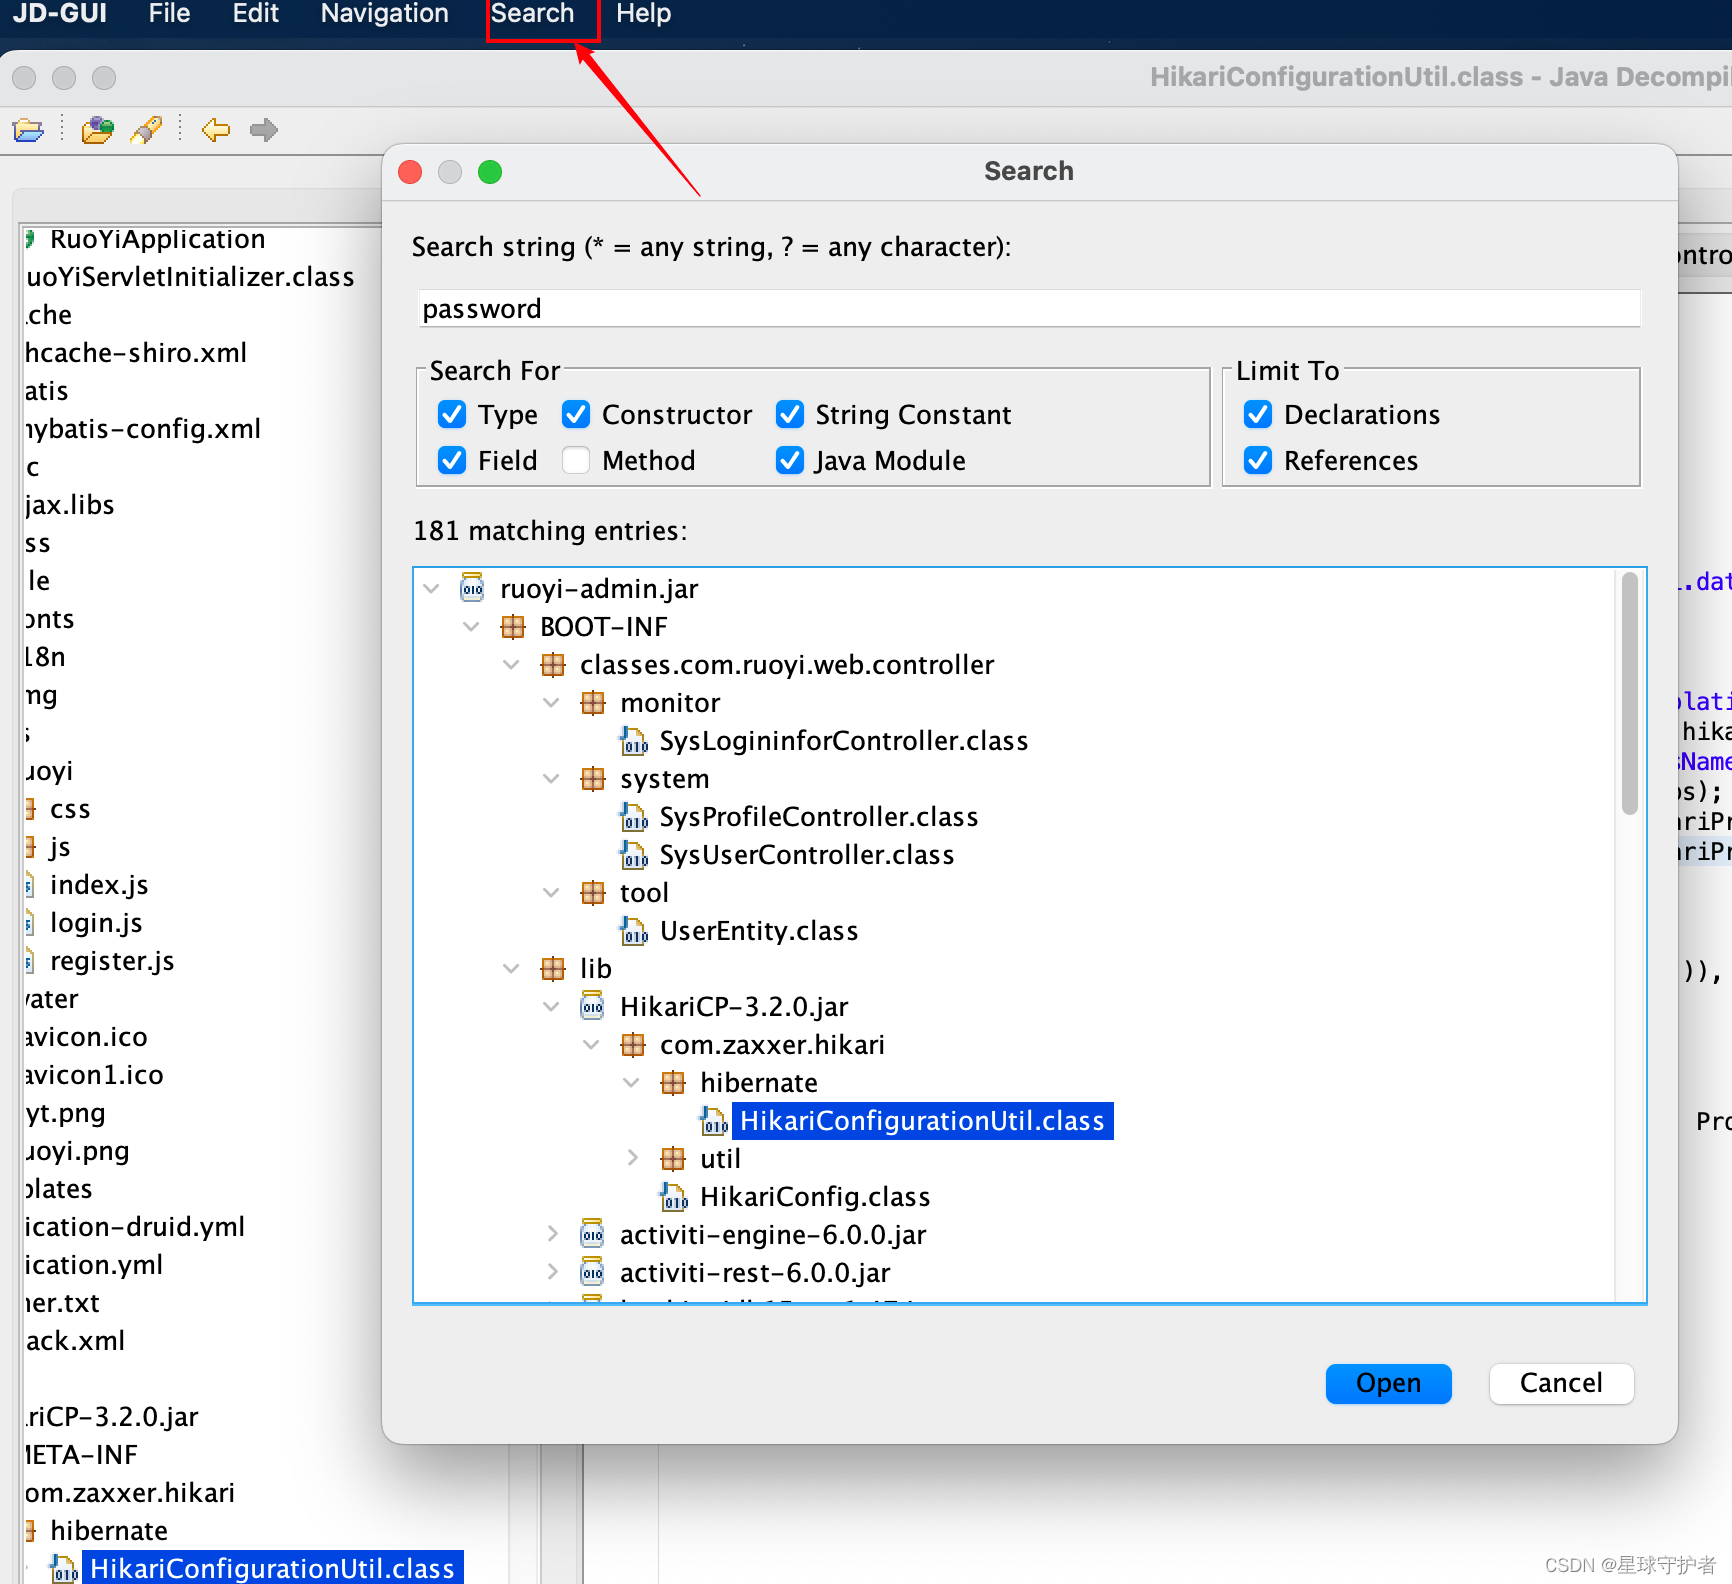This screenshot has height=1584, width=1732.
Task: Click the Search toolbar icon
Action: (x=146, y=130)
